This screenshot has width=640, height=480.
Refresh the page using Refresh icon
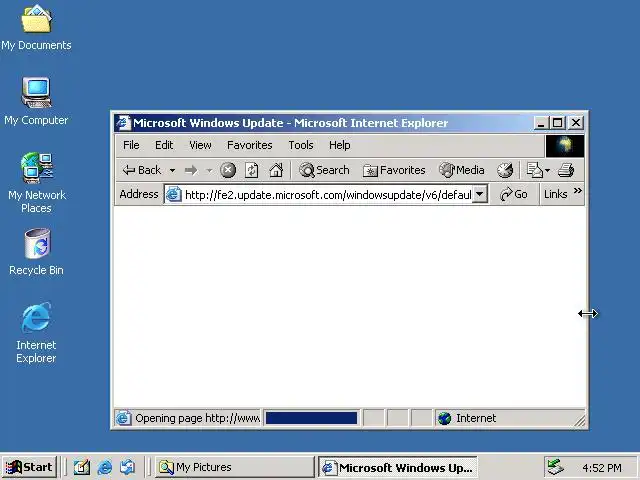click(x=251, y=170)
